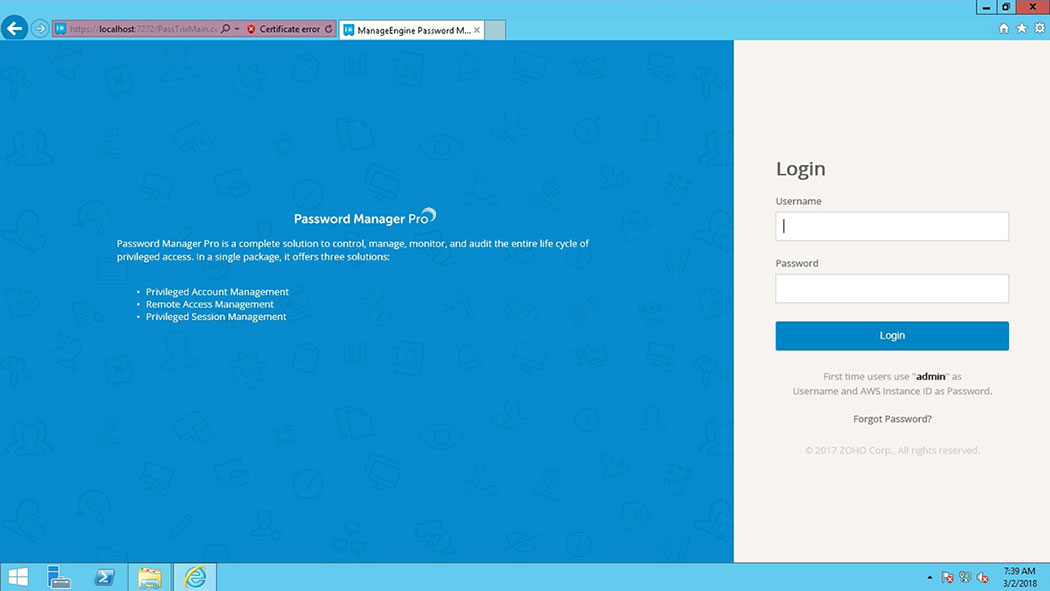Open browser Tools gear icon
Screen dimensions: 1050x591
1039,28
